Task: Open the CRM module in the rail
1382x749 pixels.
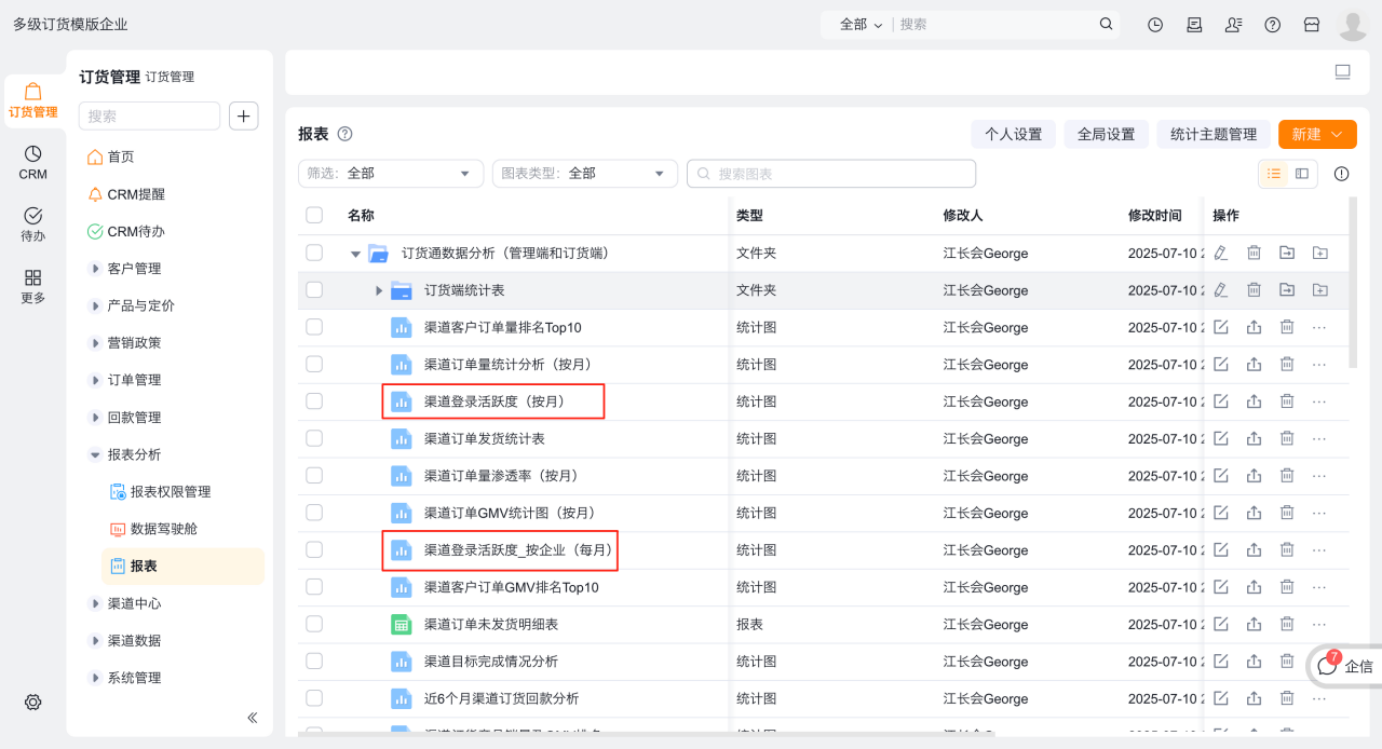Action: [33, 162]
